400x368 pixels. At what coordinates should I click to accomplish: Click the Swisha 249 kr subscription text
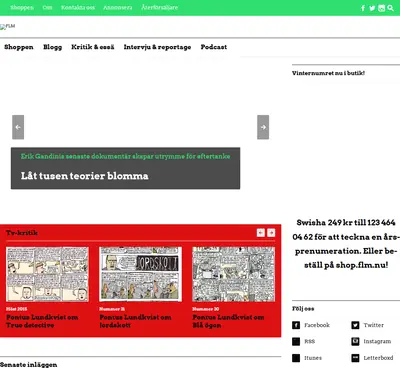click(346, 244)
